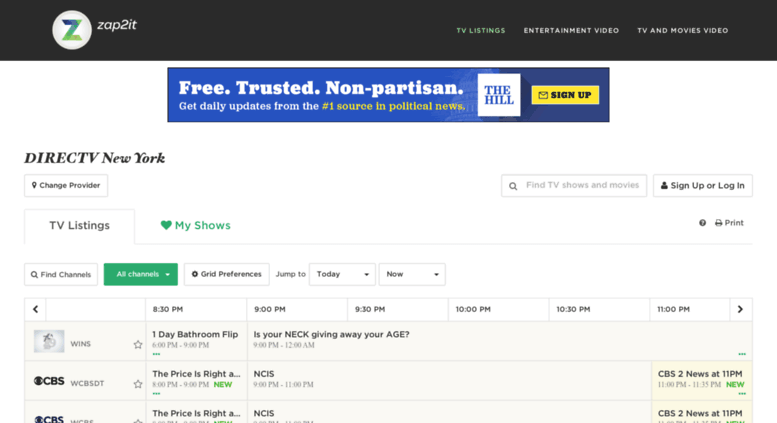Click the CBS logo for WCBSDT
Viewport: 777px width, 423px height.
(x=49, y=381)
